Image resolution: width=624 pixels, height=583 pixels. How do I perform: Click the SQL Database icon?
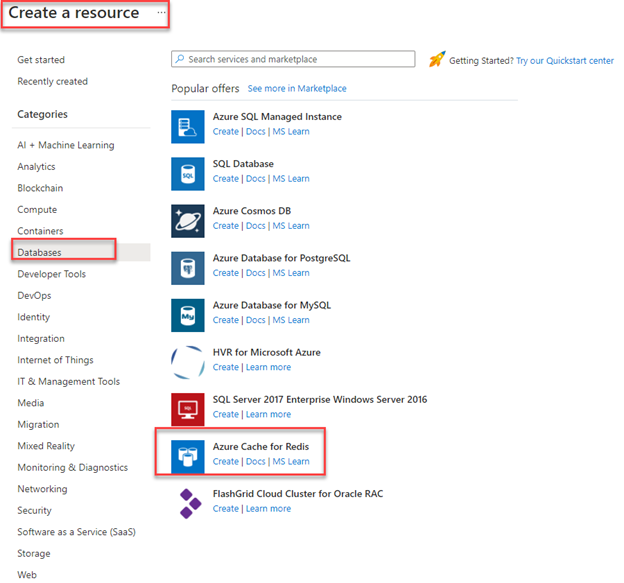188,171
